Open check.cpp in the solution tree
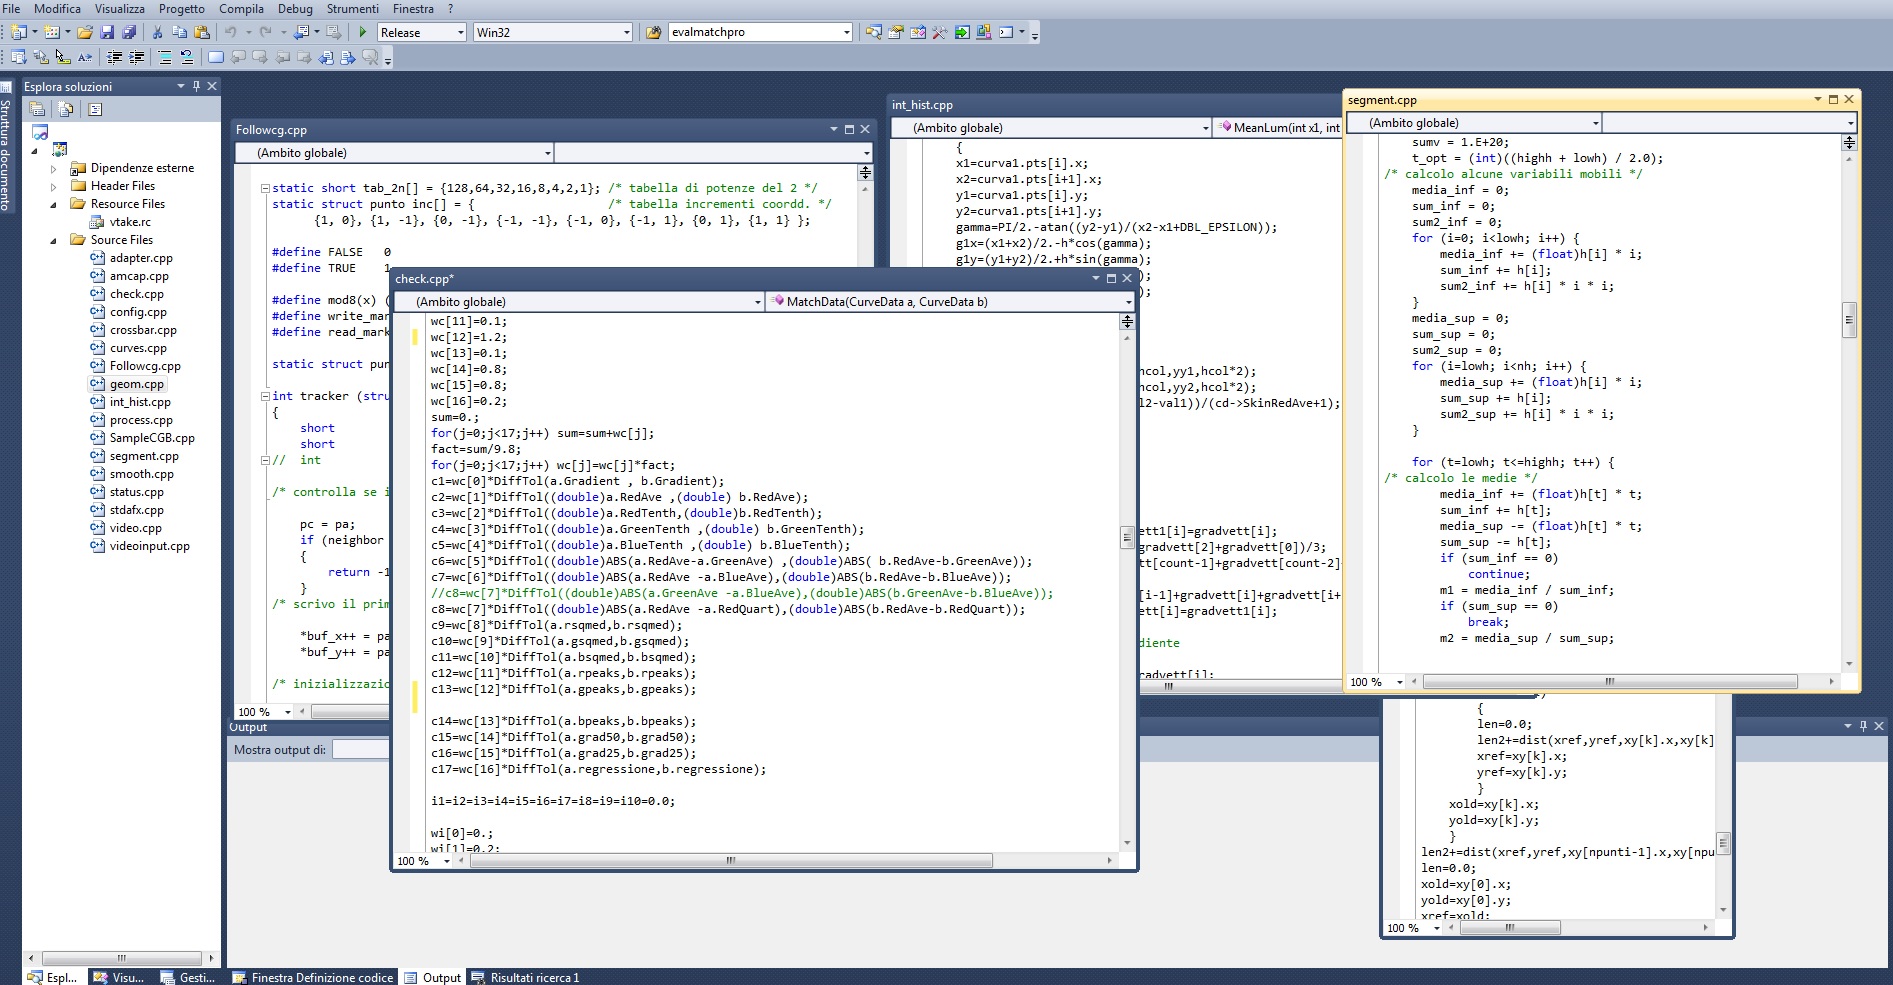The height and width of the screenshot is (985, 1893). click(137, 294)
